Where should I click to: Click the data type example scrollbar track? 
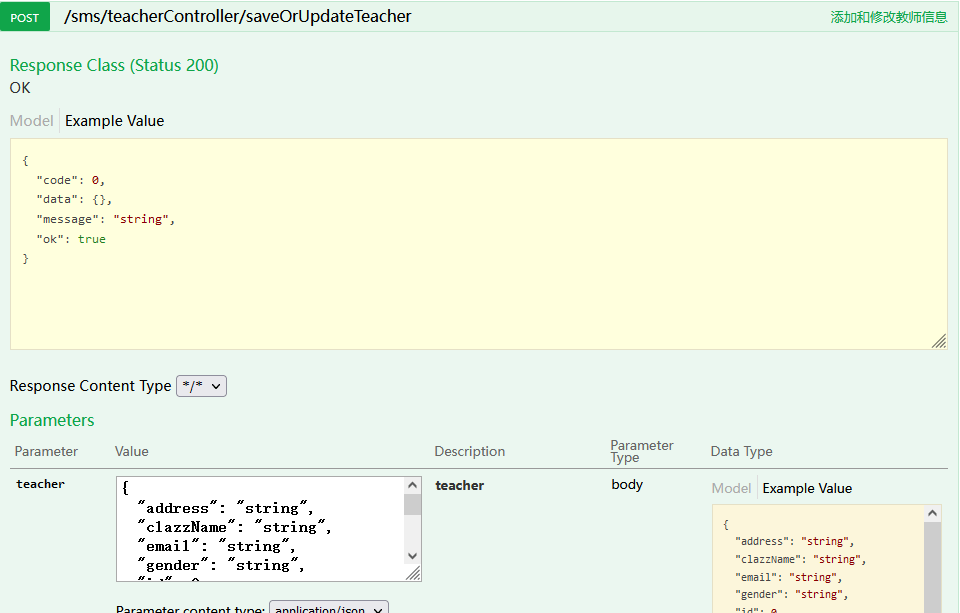tap(932, 568)
